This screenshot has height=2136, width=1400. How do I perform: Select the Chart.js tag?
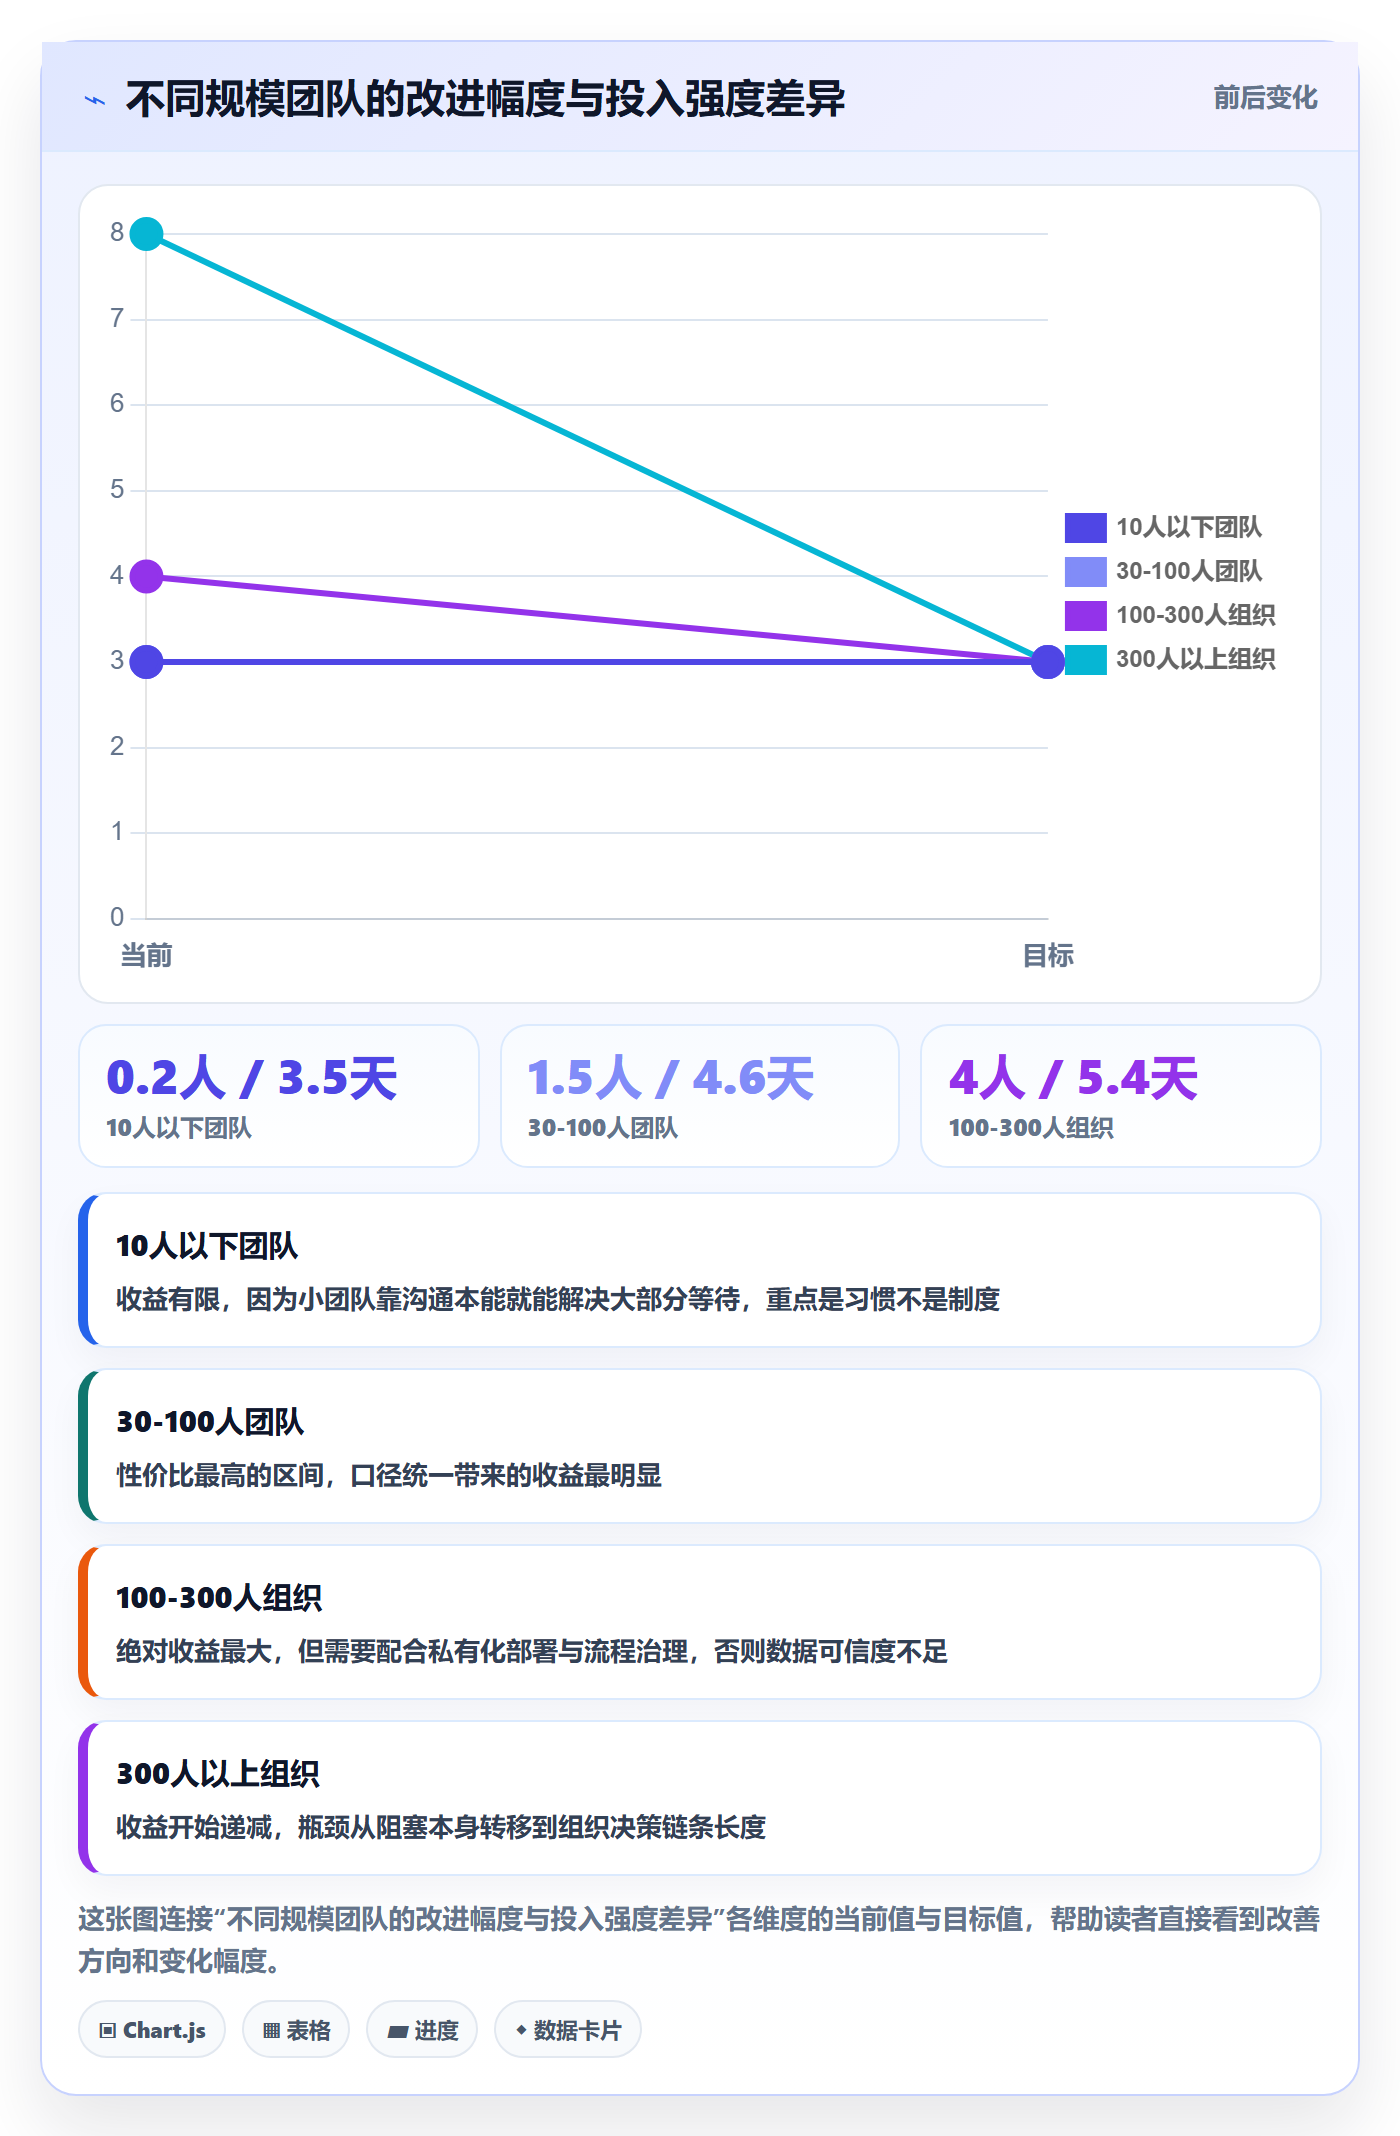click(x=152, y=2030)
